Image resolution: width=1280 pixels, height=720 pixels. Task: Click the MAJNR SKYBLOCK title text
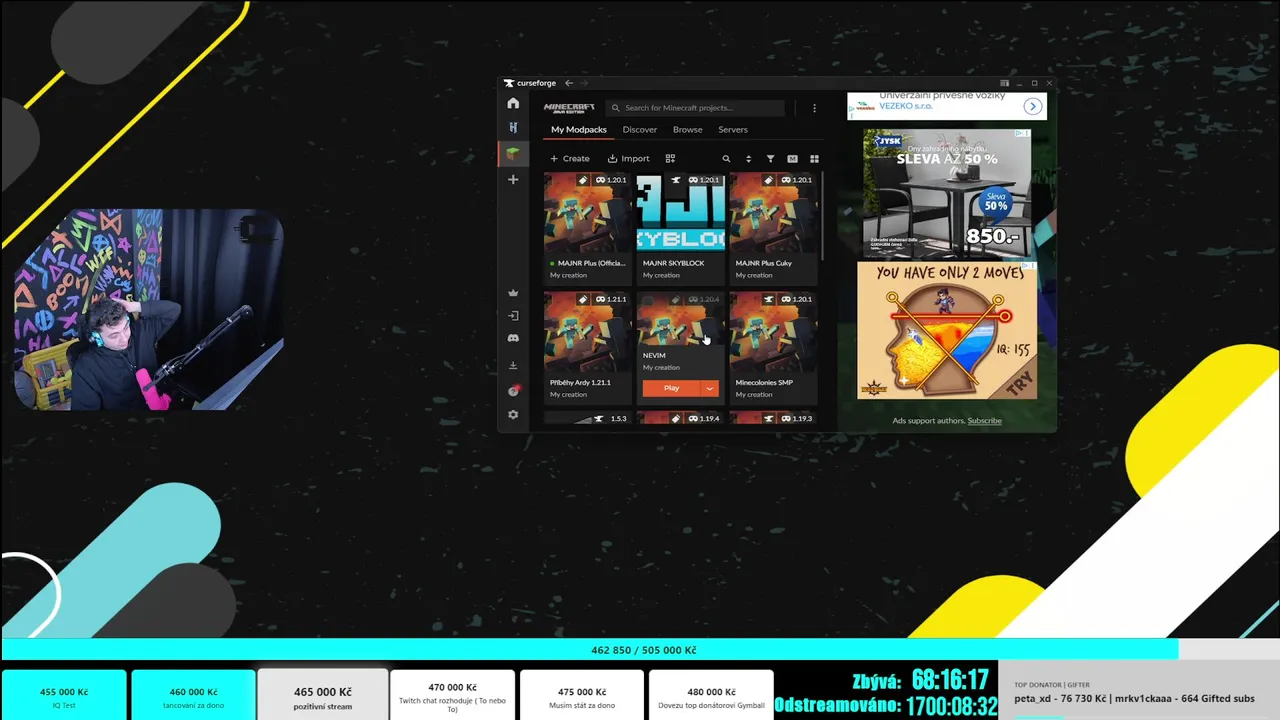[x=673, y=263]
